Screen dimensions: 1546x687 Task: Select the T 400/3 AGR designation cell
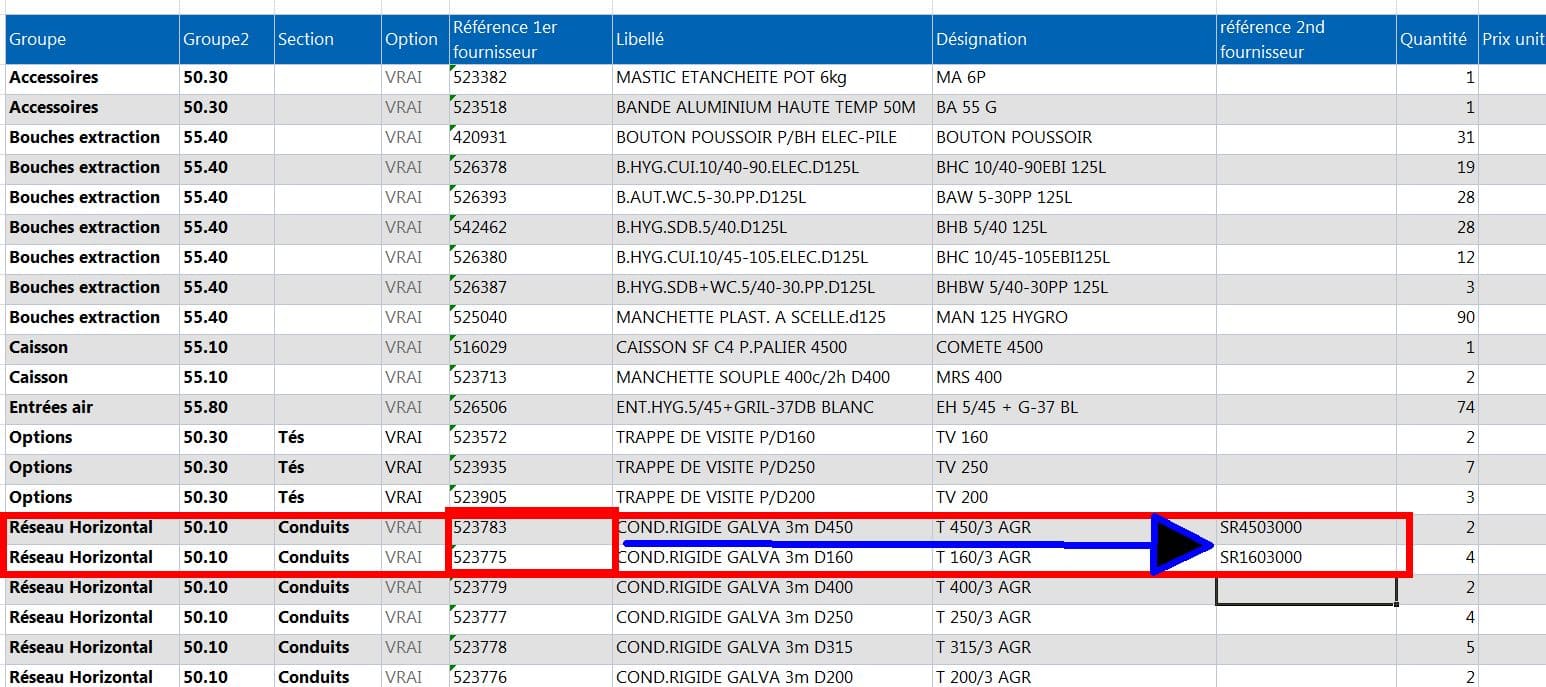(1074, 587)
